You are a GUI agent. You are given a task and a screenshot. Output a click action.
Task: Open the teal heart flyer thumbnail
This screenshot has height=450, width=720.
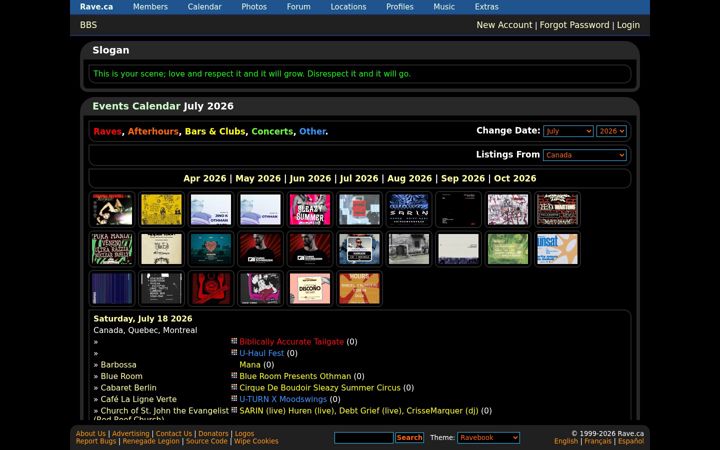(x=211, y=249)
